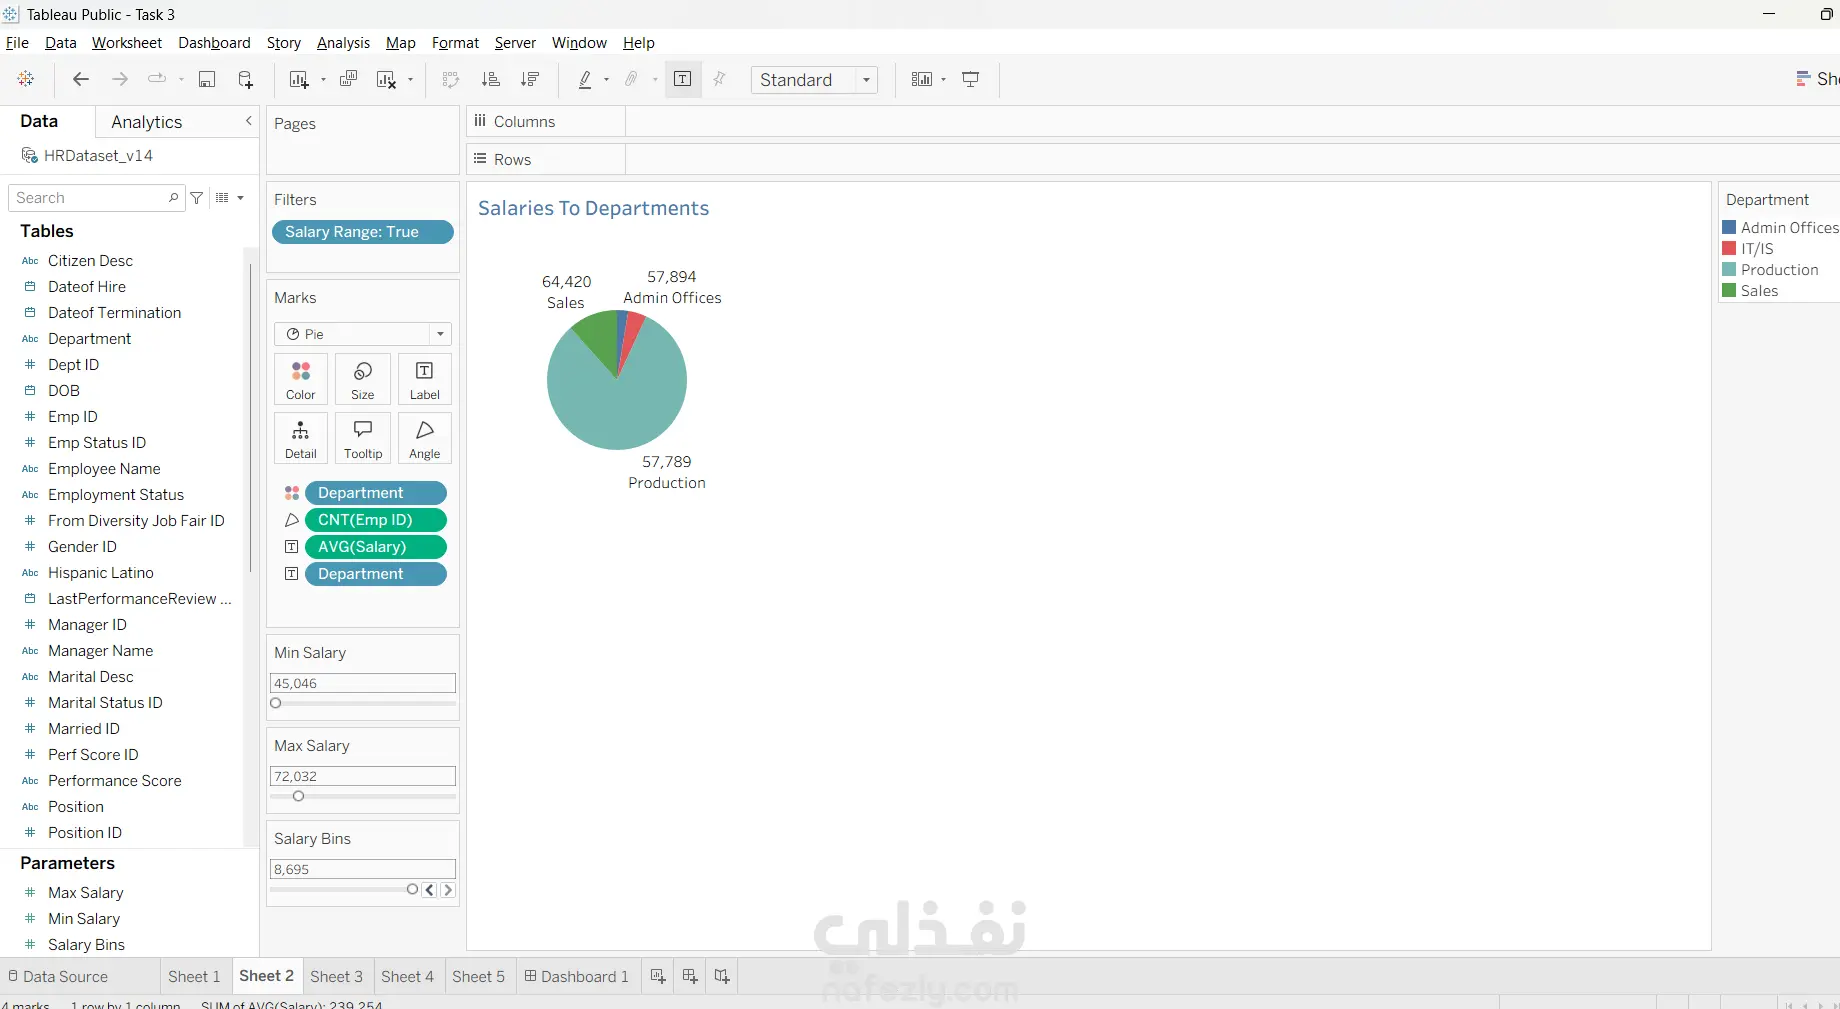This screenshot has width=1840, height=1009.
Task: Open the Dashboard 1 tab
Action: pyautogui.click(x=577, y=977)
